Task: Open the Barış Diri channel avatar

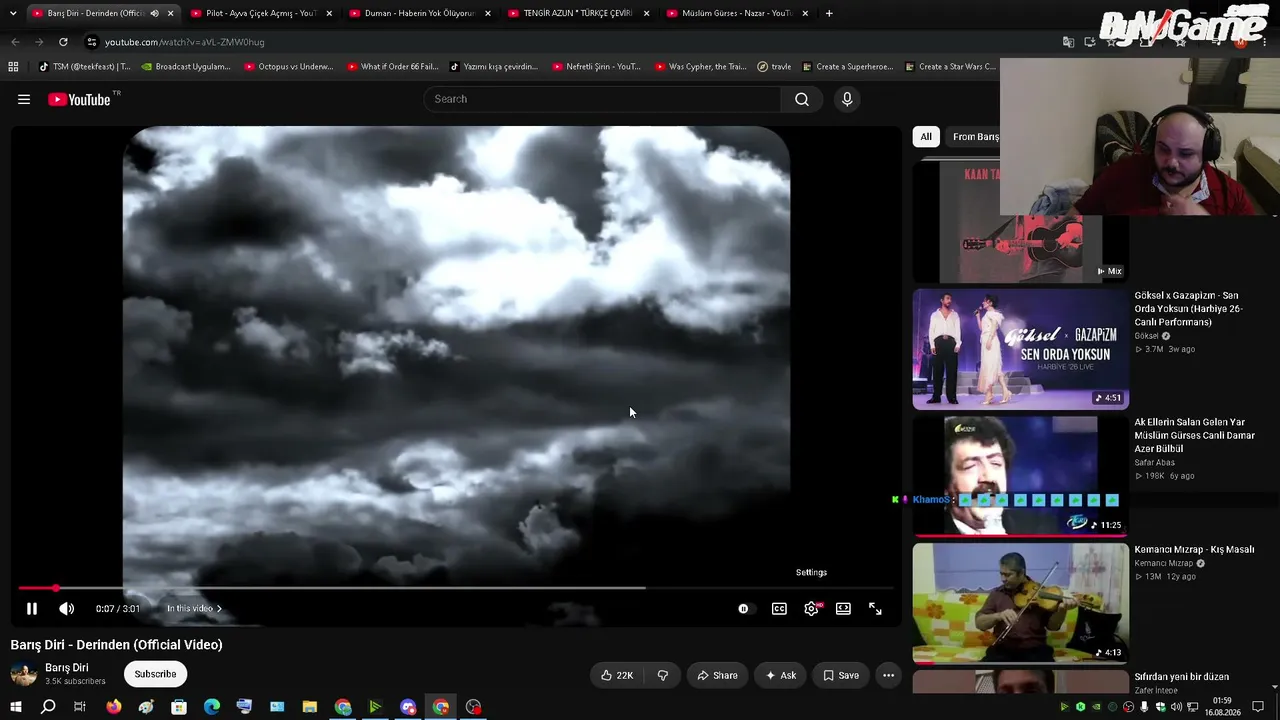Action: click(x=24, y=674)
